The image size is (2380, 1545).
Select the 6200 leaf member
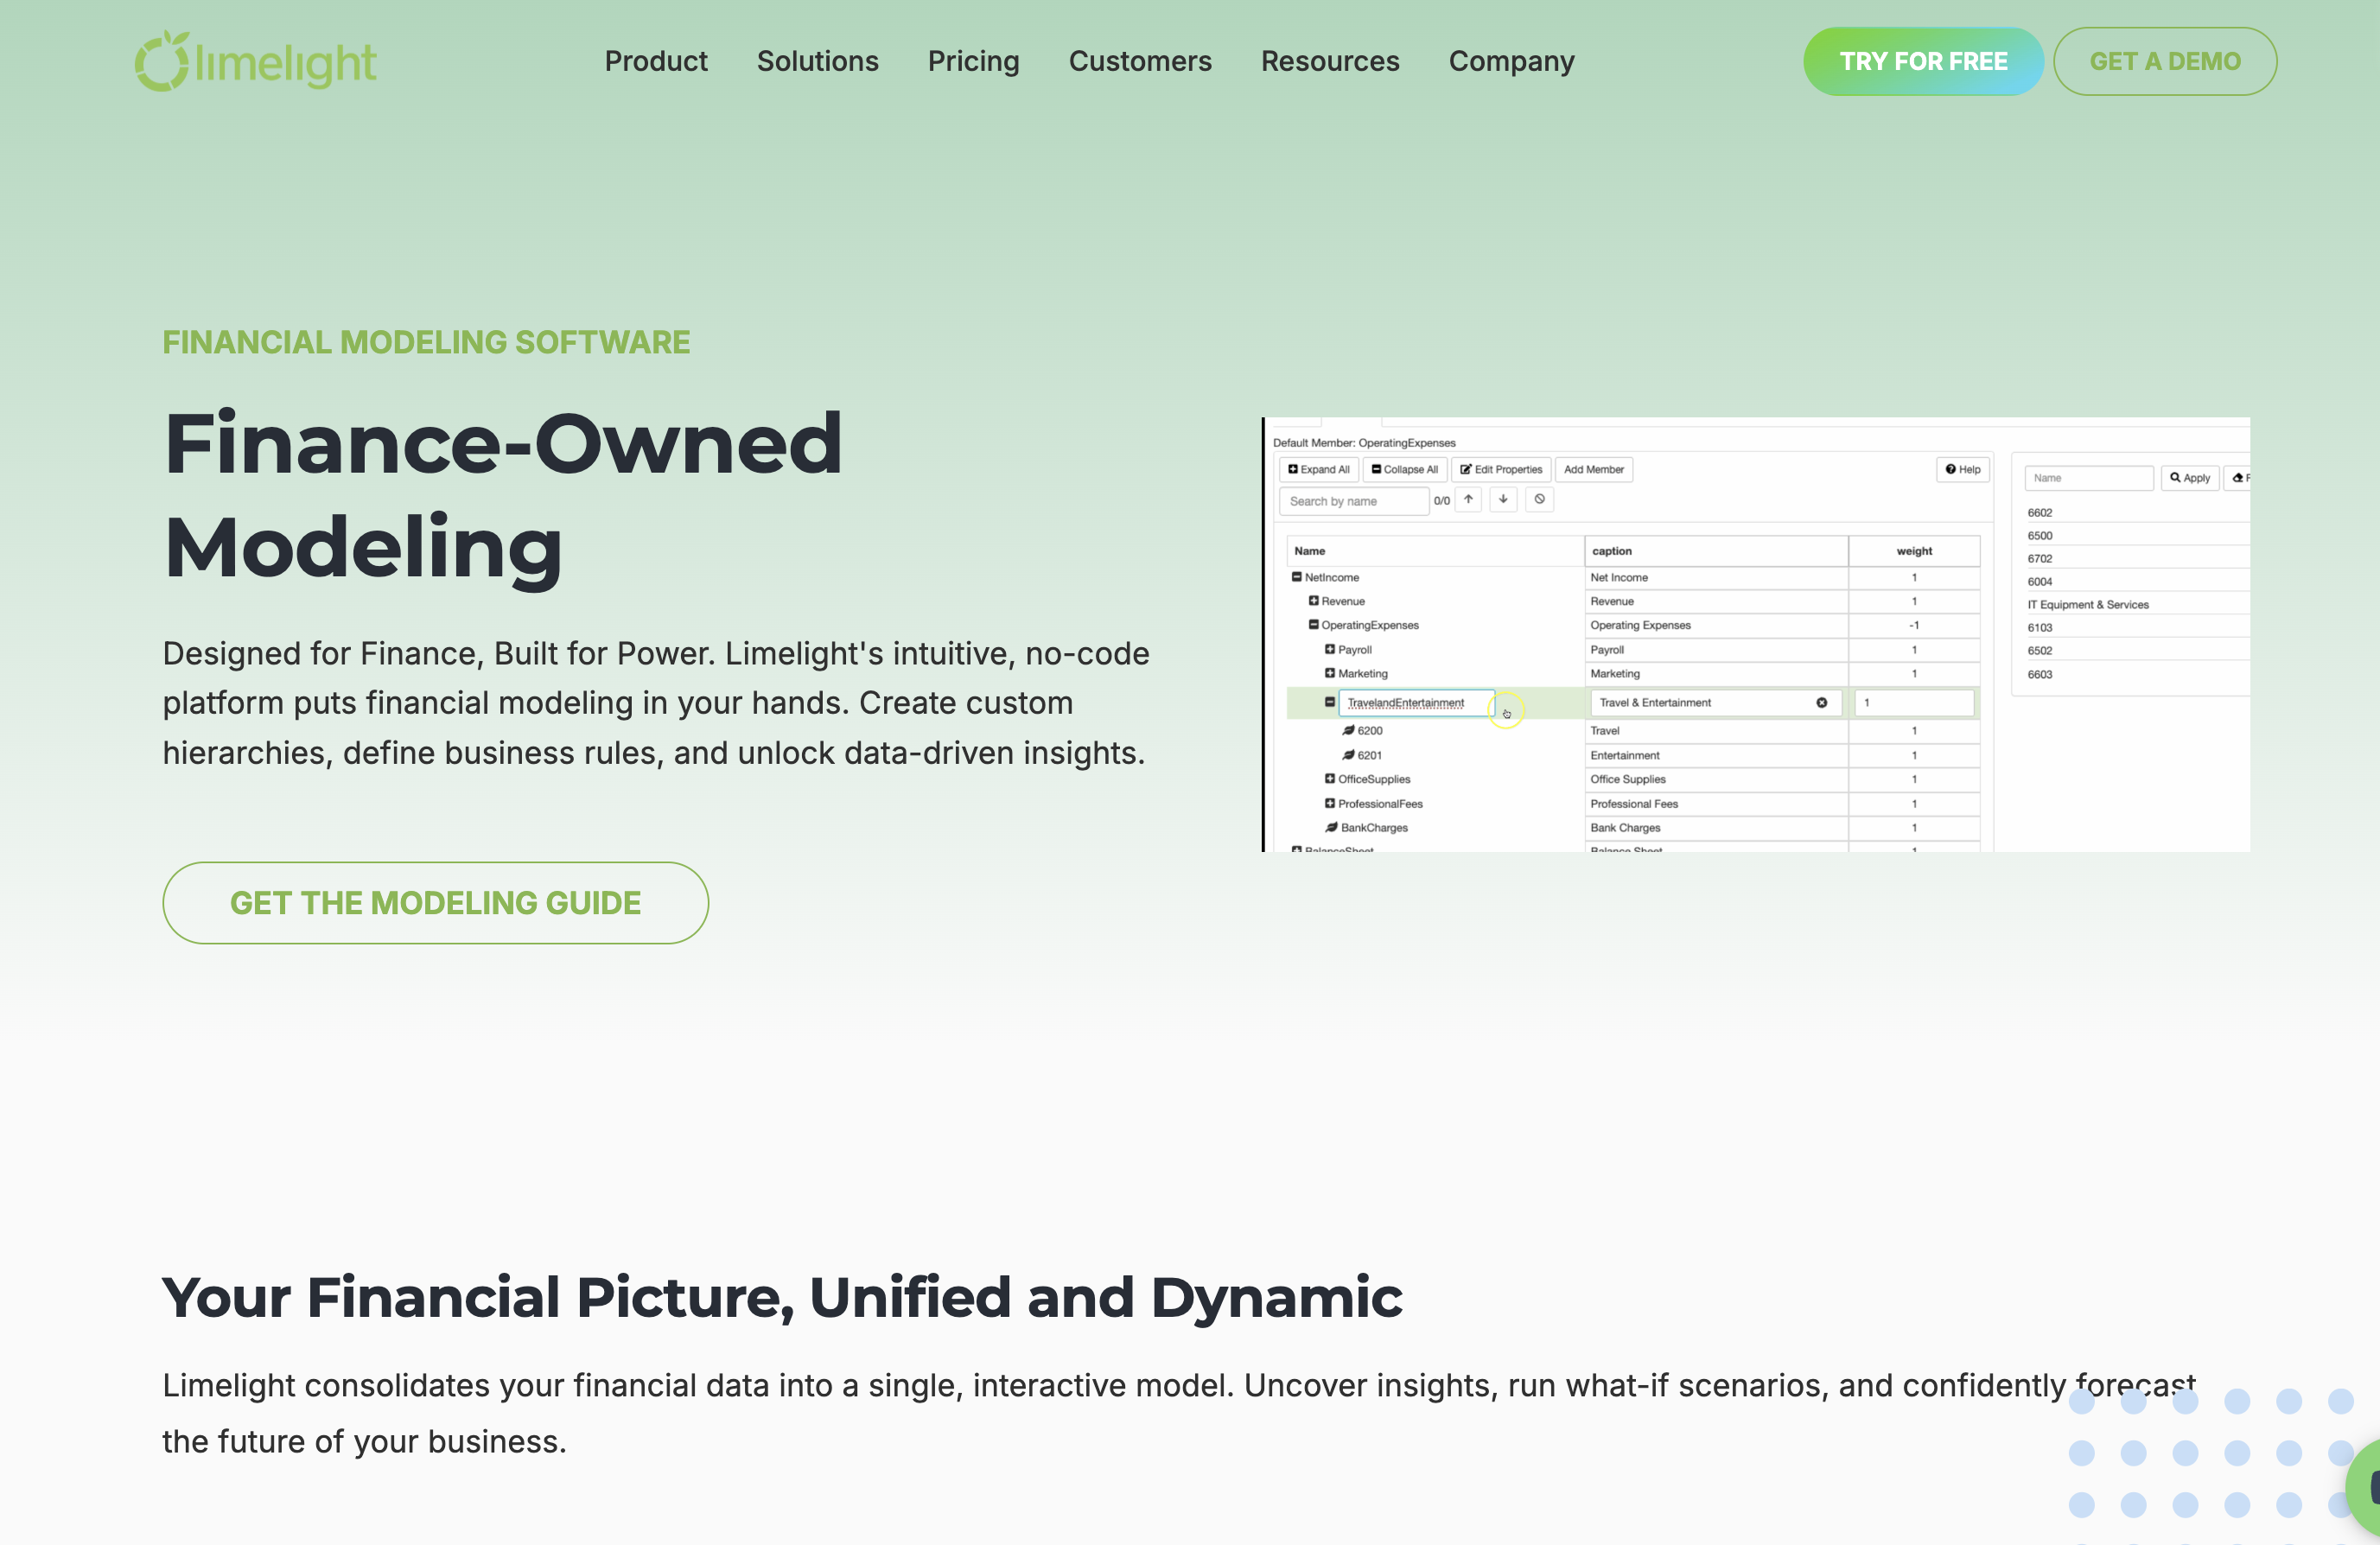pos(1370,731)
